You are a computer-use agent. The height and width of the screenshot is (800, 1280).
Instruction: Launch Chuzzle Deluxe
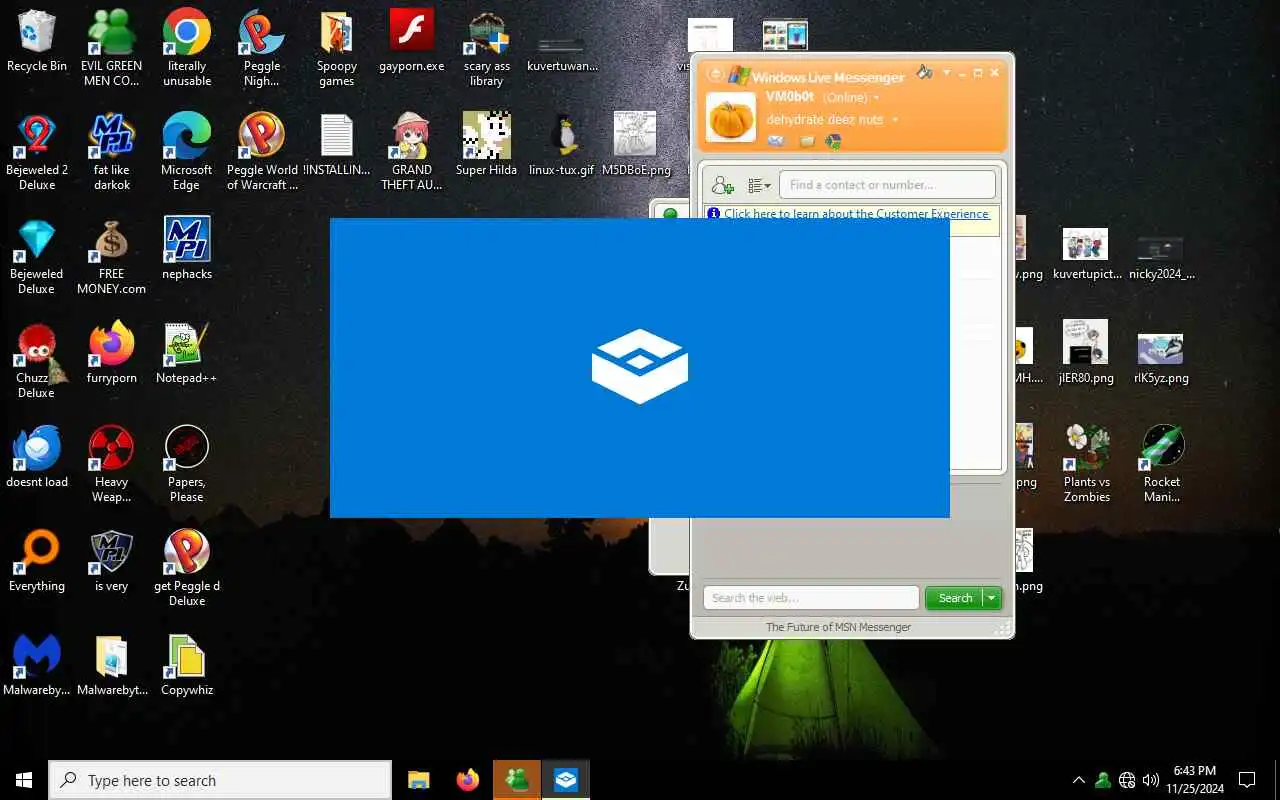pos(37,360)
